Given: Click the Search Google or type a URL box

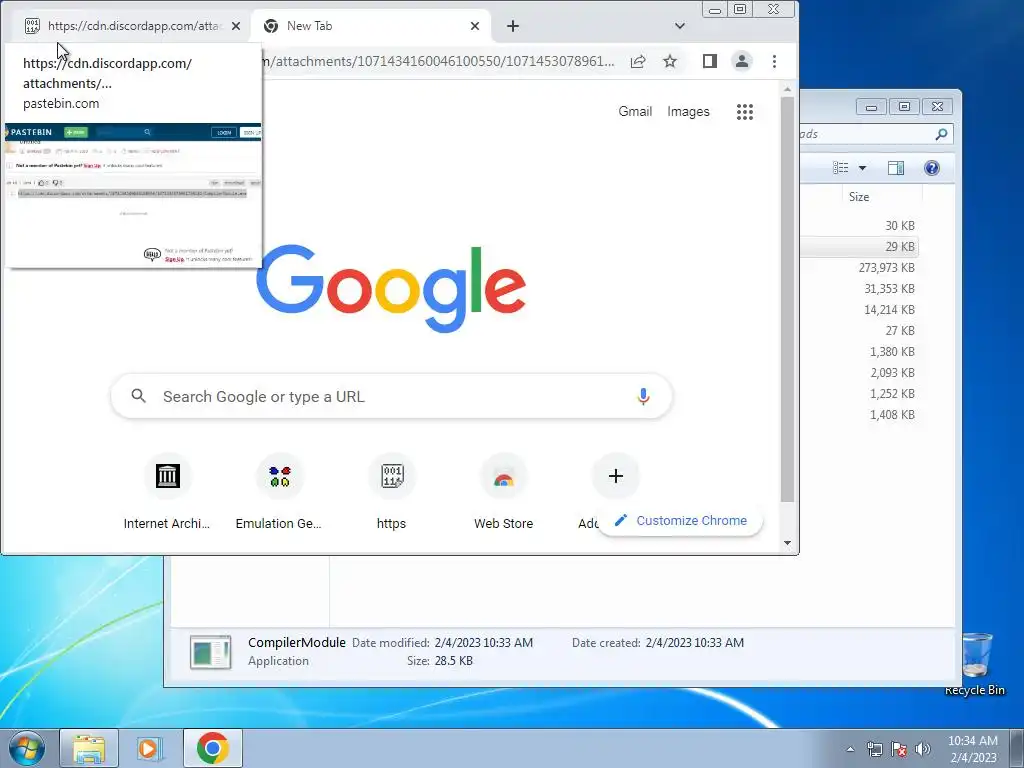Looking at the screenshot, I should (x=391, y=396).
